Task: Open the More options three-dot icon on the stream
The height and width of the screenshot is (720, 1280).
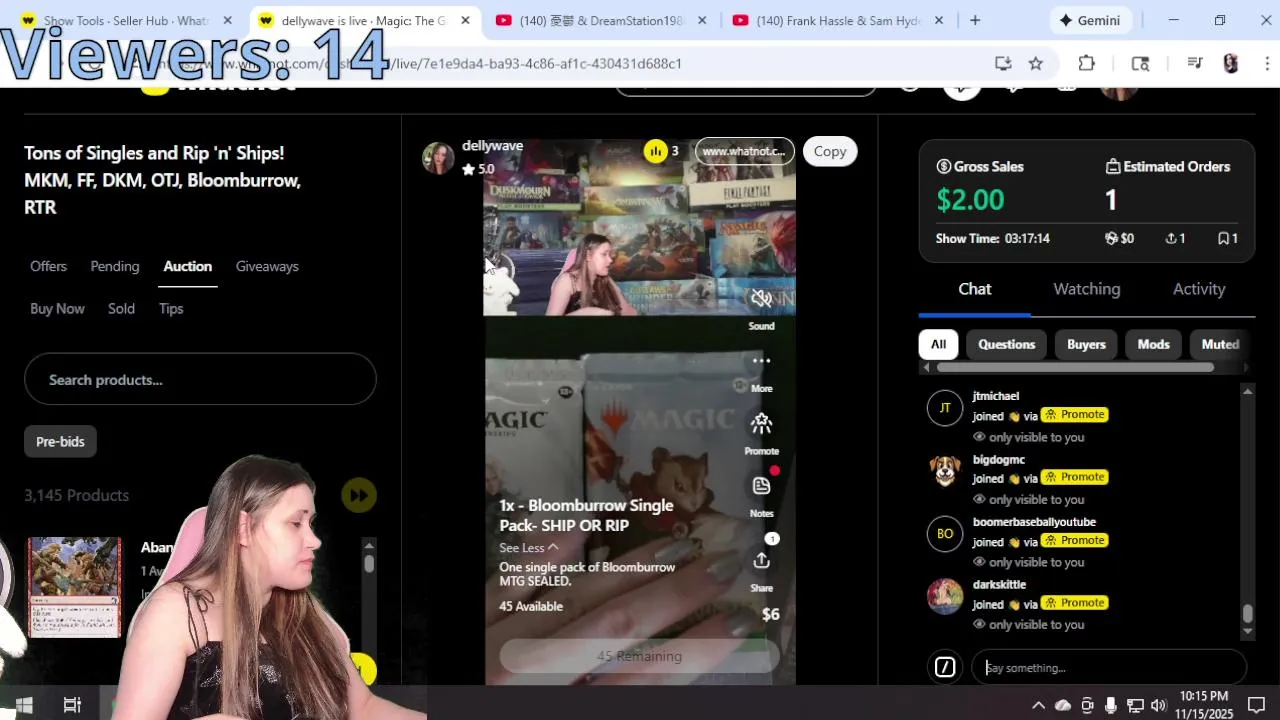Action: [761, 361]
